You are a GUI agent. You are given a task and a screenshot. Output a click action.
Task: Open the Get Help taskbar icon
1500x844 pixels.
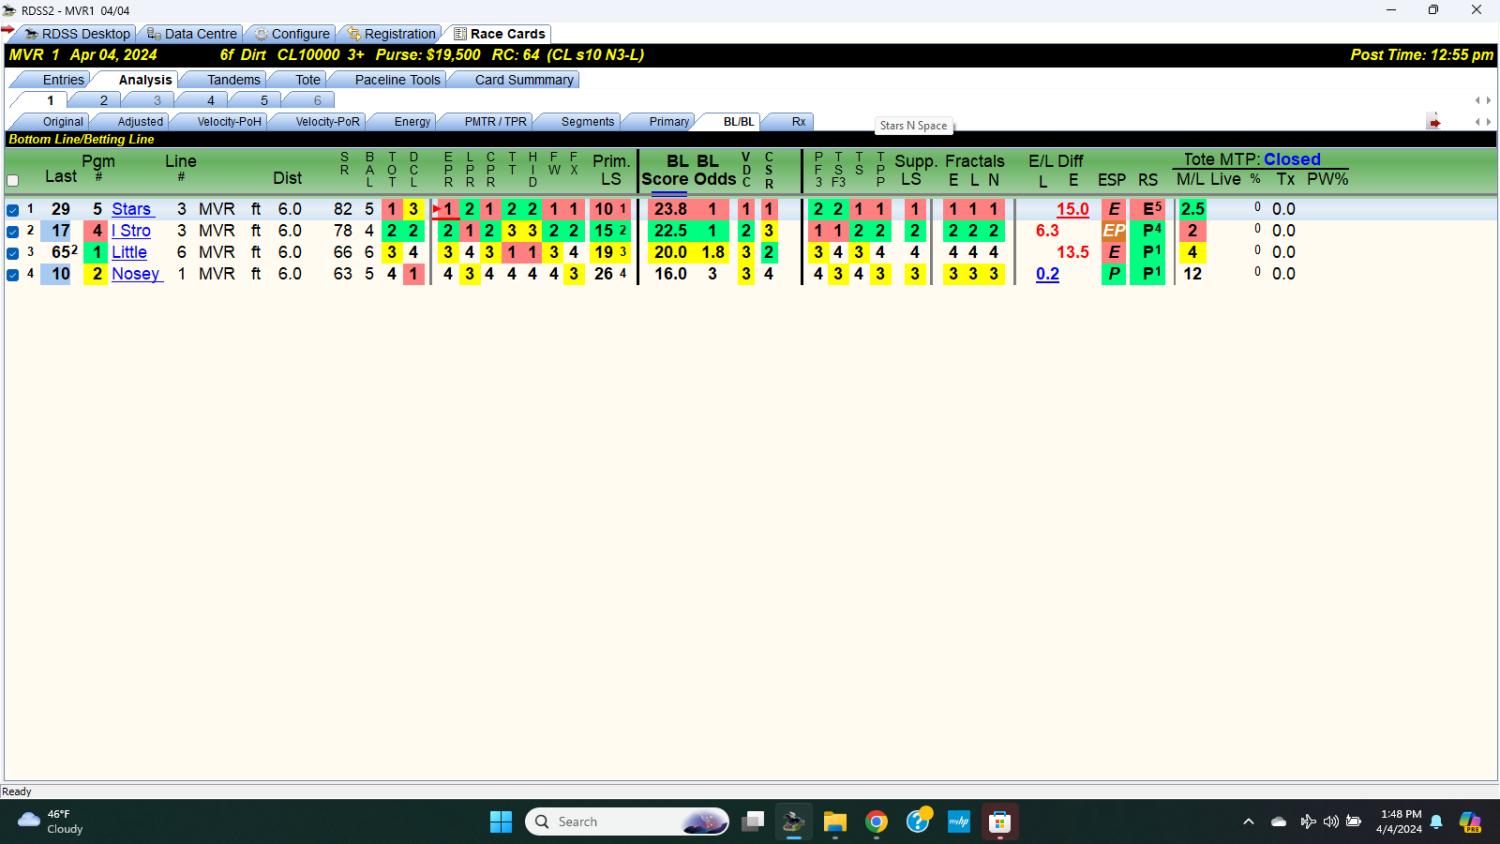(918, 822)
